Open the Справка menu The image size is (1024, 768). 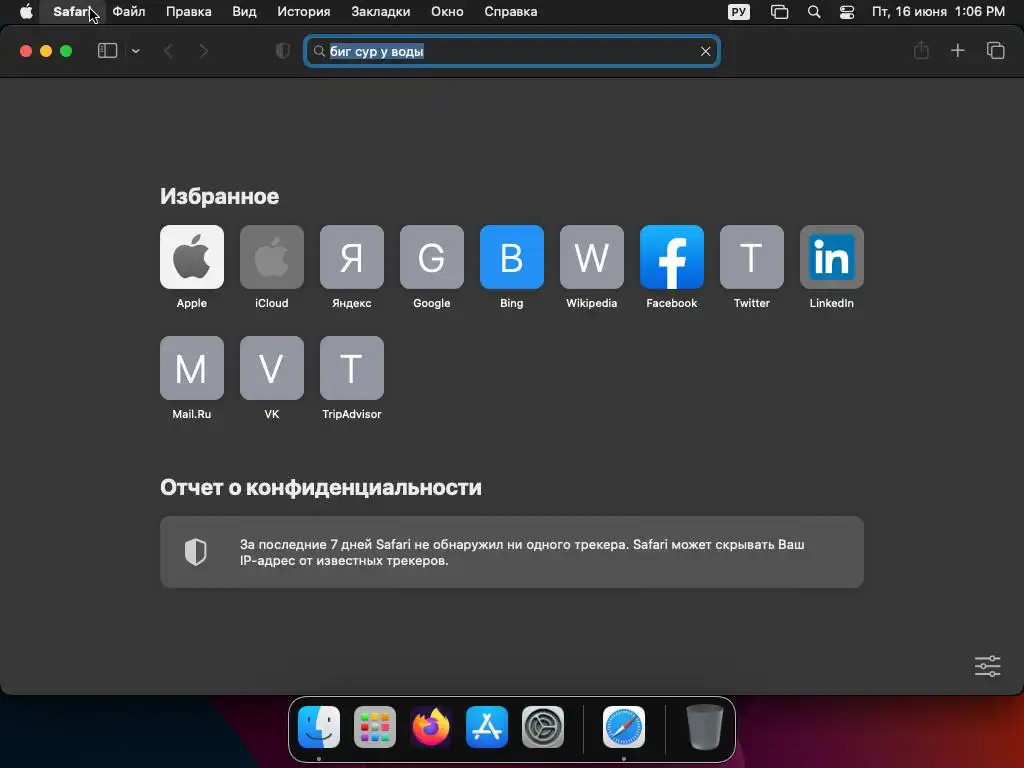click(x=511, y=12)
